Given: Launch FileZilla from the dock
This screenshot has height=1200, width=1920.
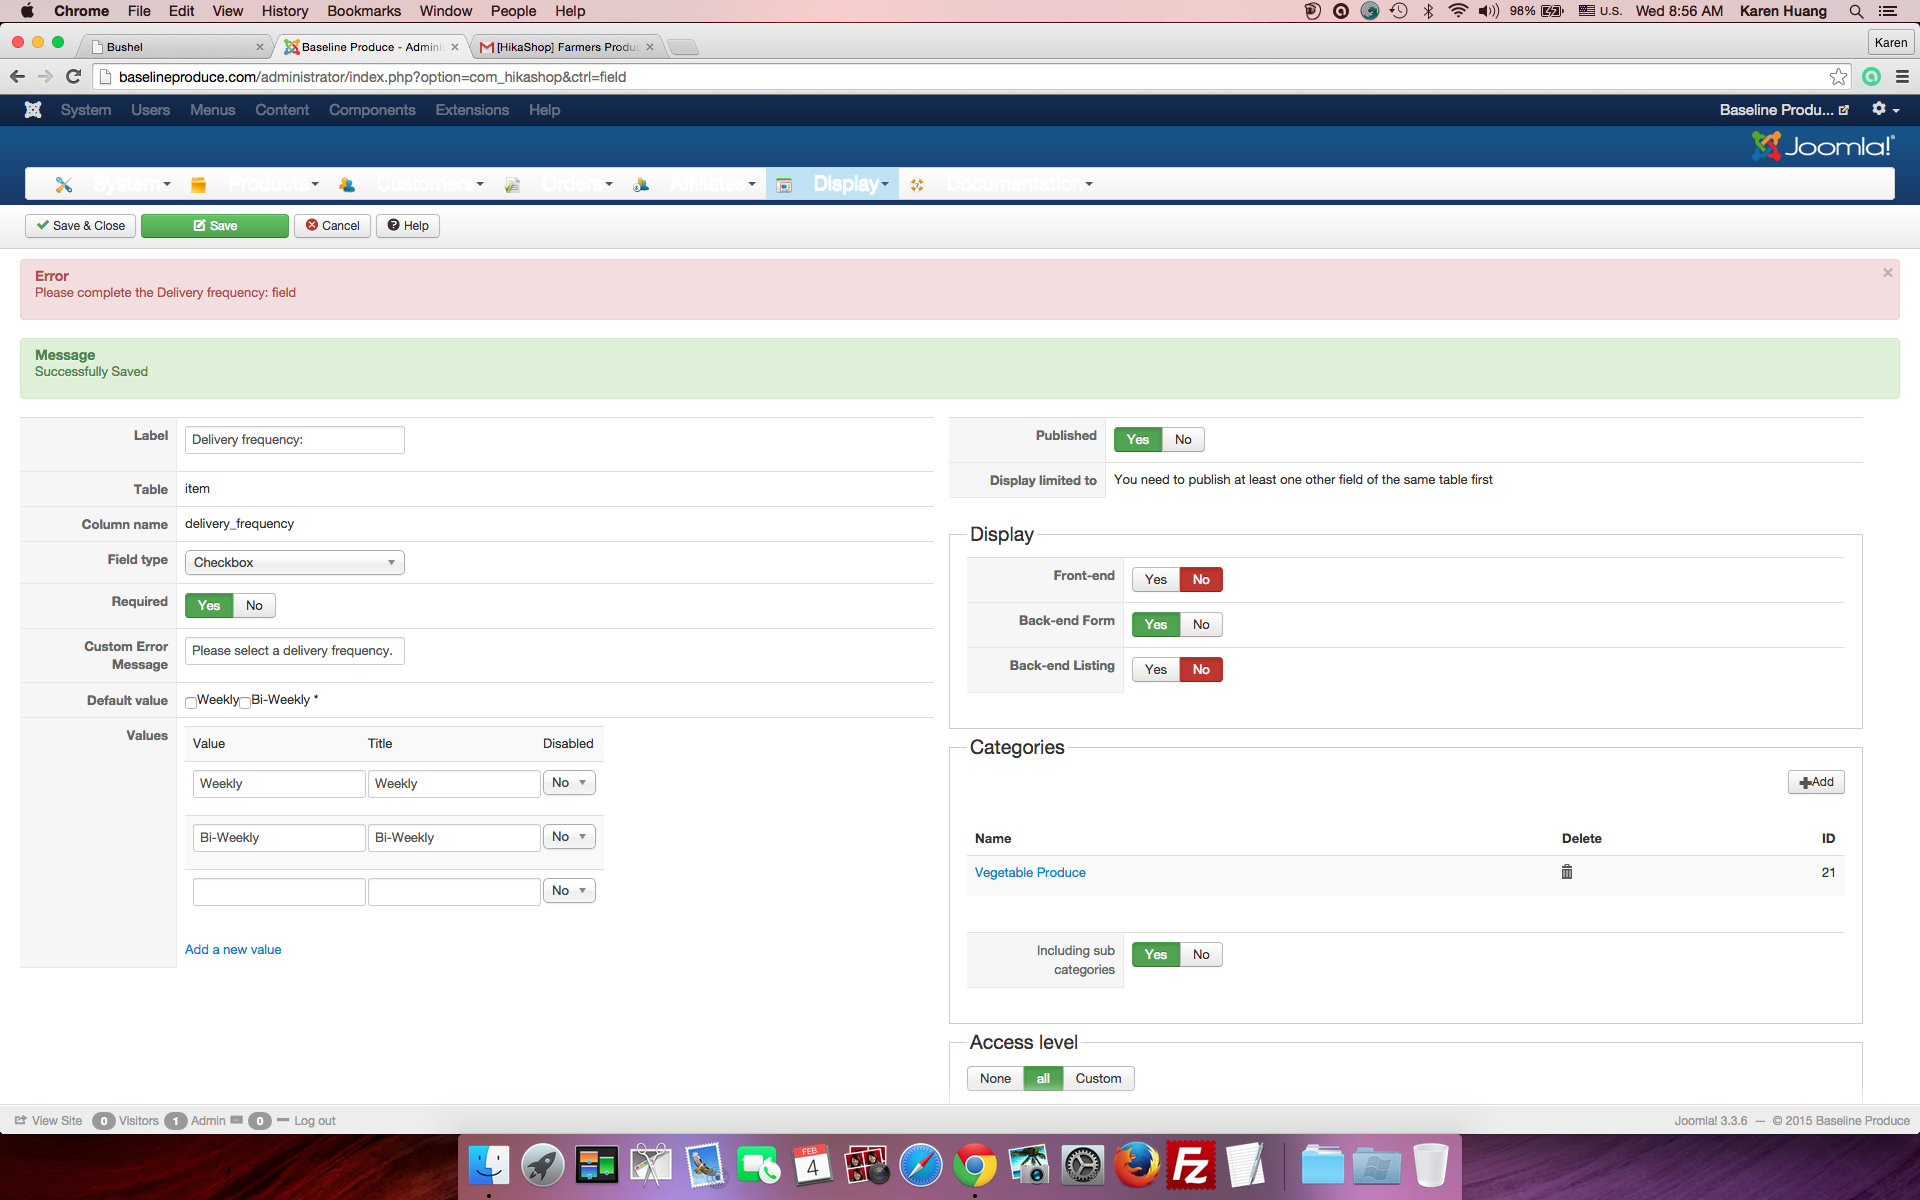Looking at the screenshot, I should pos(1190,1166).
